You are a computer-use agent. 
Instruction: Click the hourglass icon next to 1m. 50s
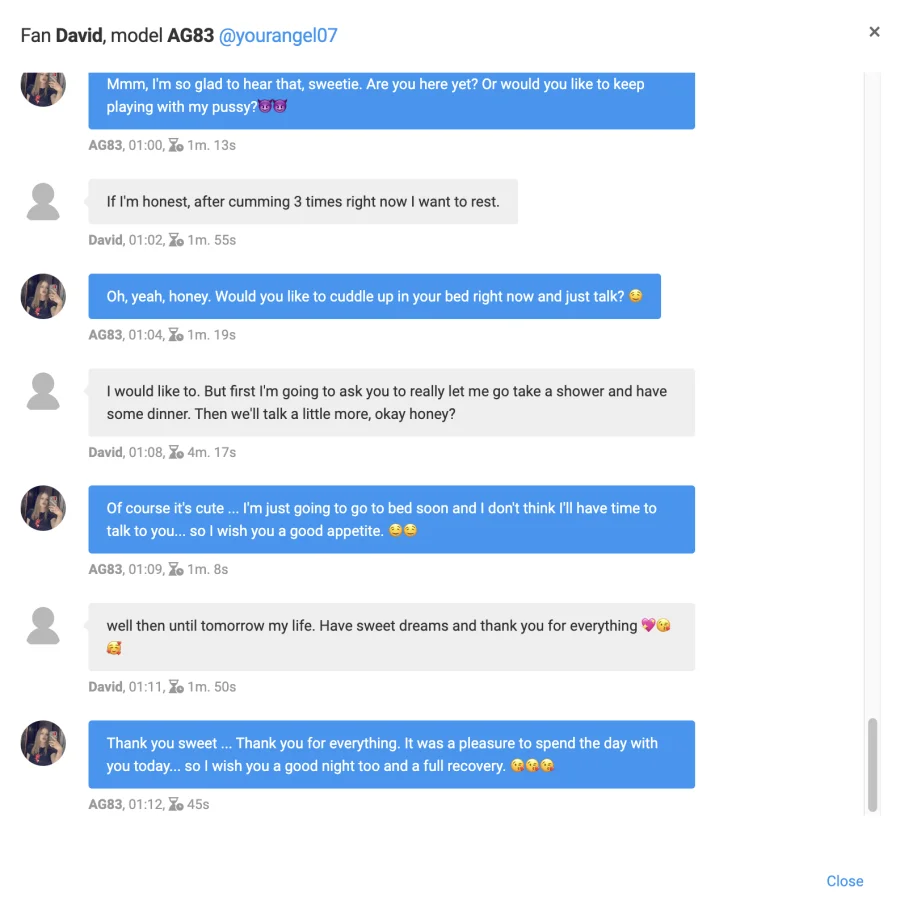click(x=176, y=687)
